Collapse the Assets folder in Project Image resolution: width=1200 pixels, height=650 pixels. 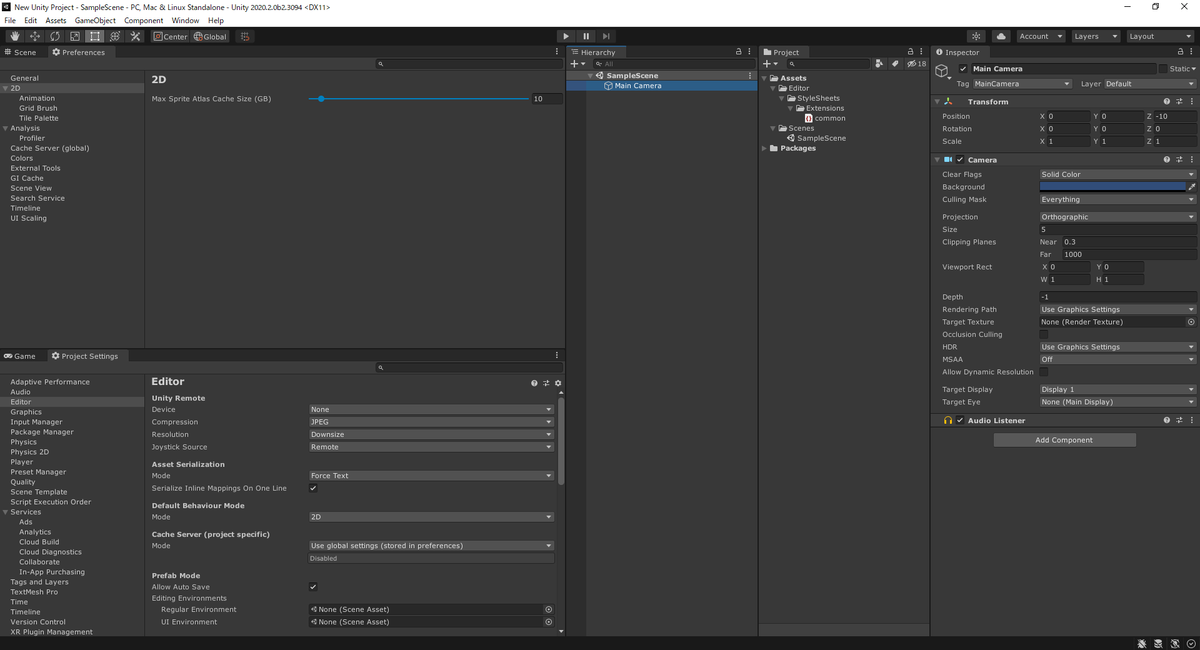pos(765,78)
